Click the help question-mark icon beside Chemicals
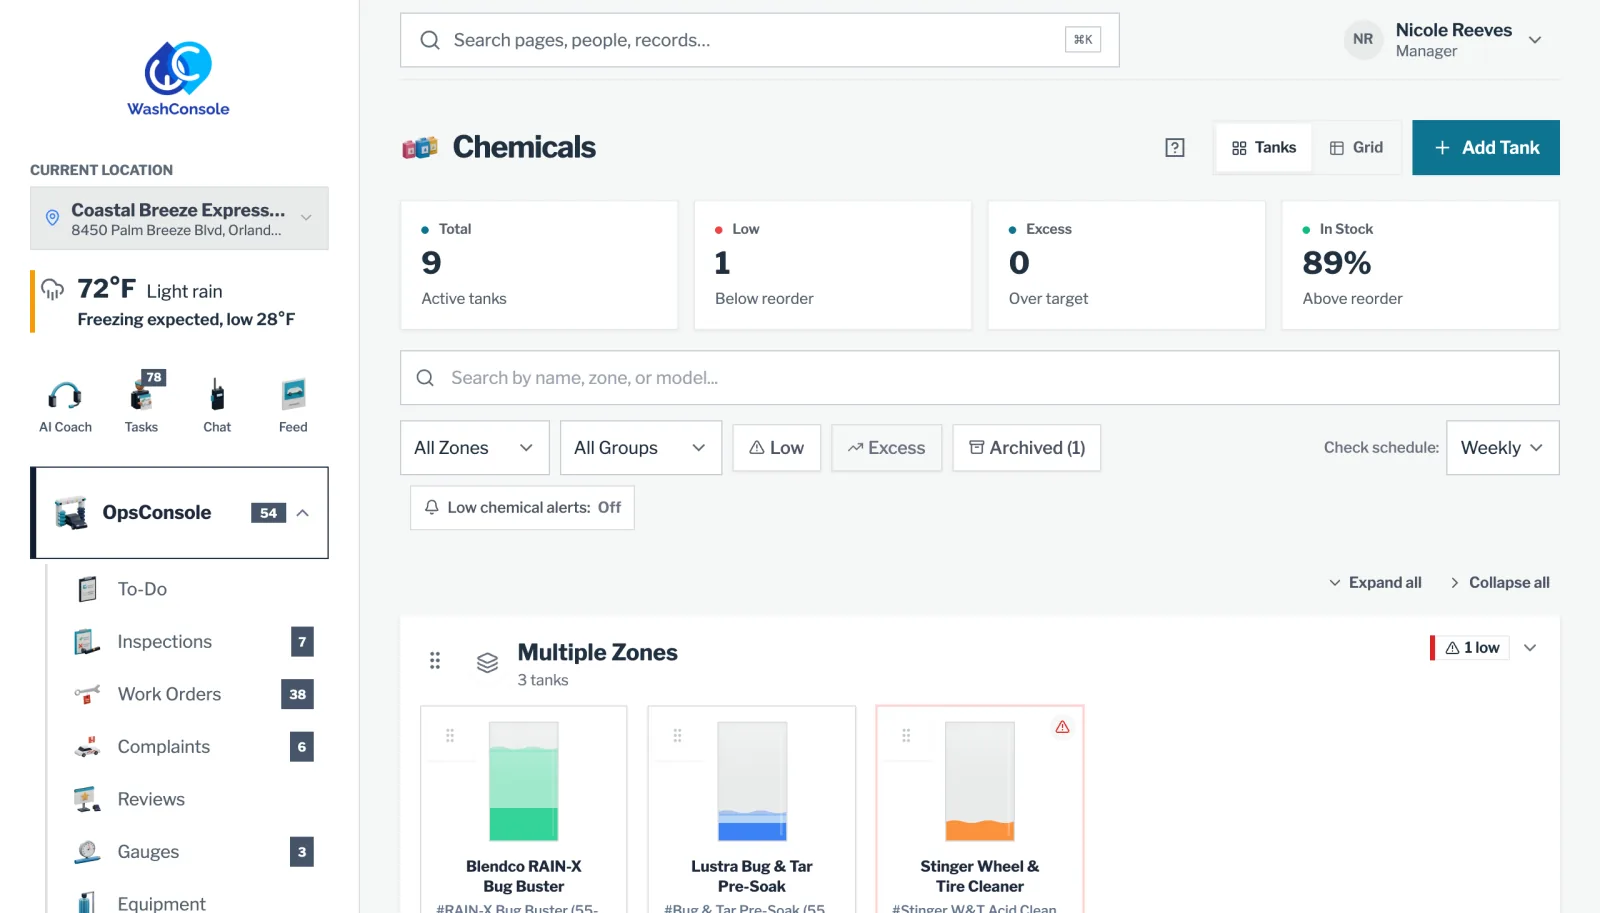The image size is (1600, 913). (x=1175, y=148)
